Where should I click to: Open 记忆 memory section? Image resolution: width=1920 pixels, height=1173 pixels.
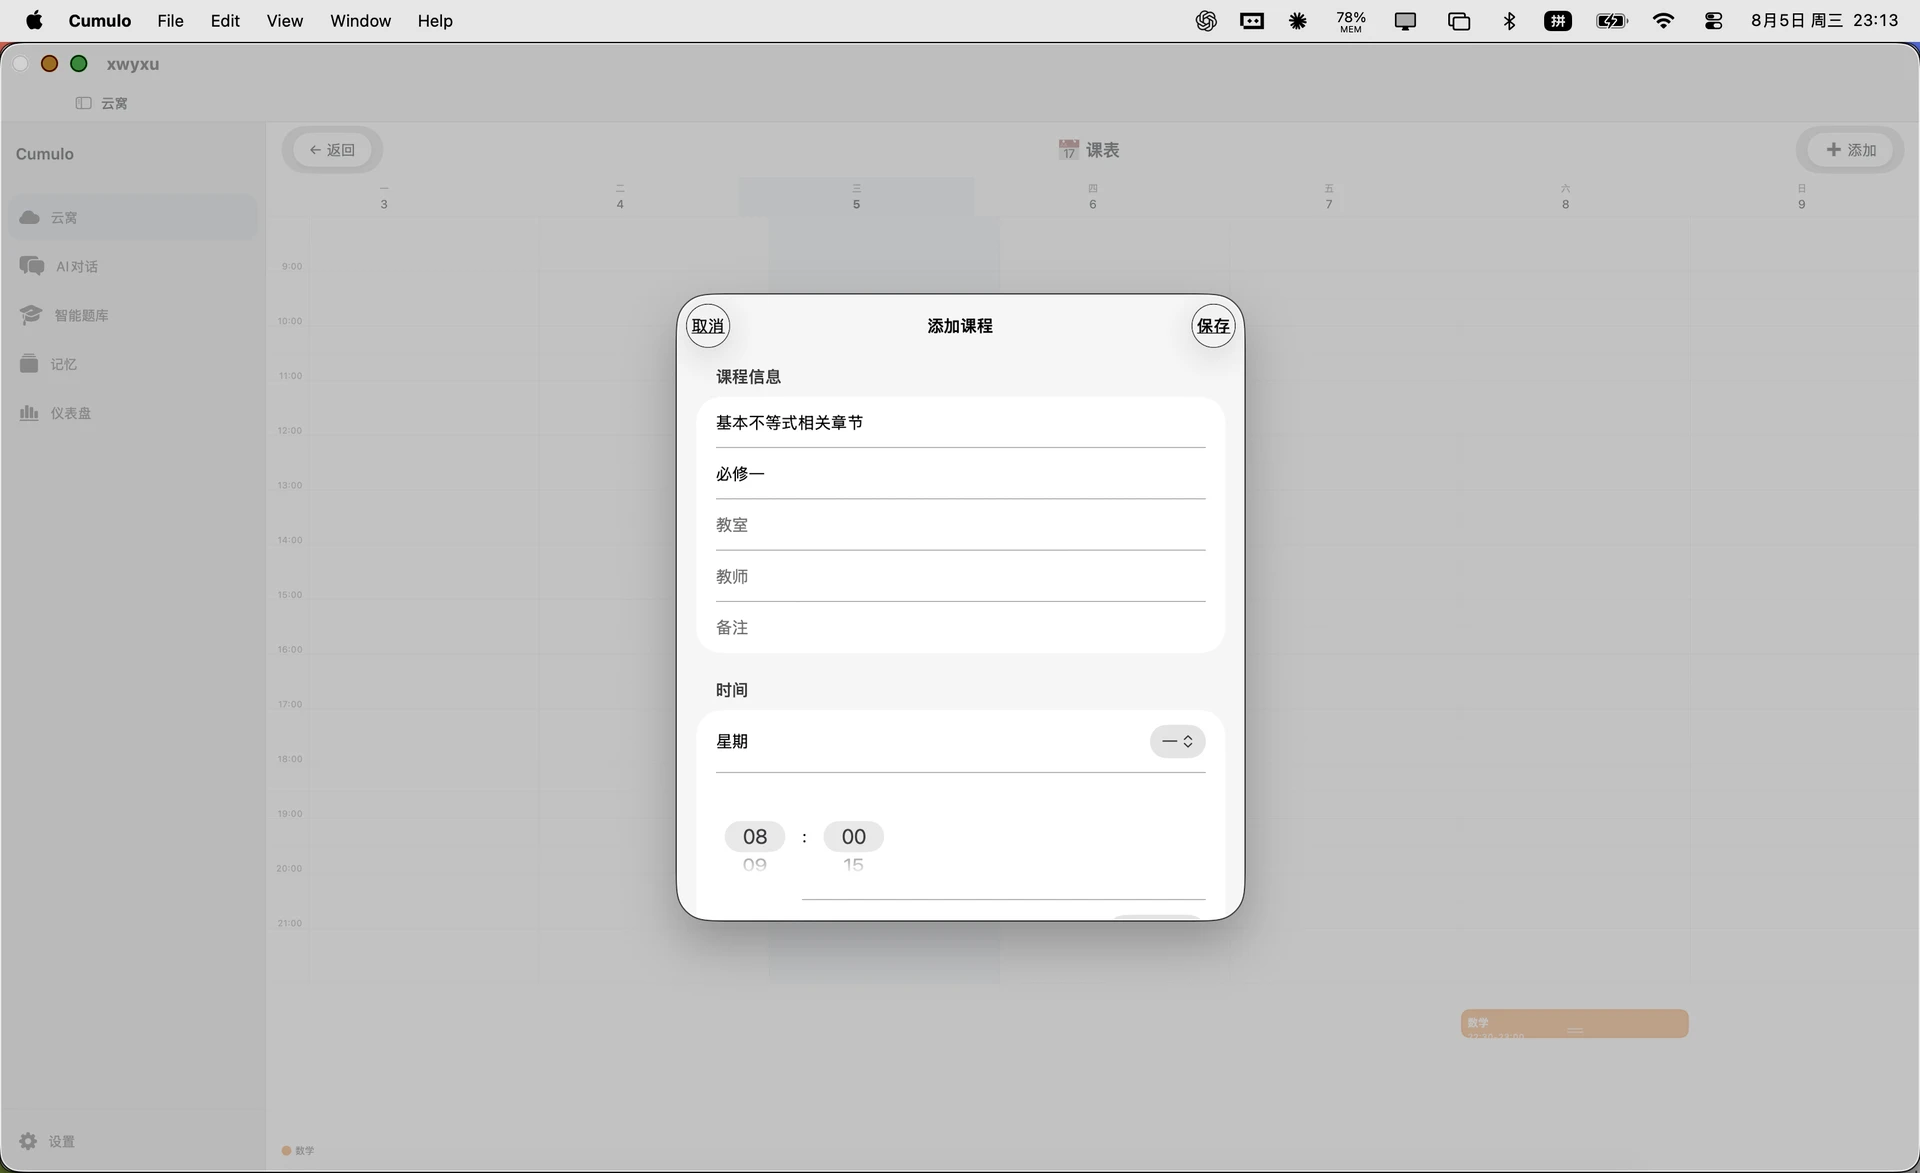(x=133, y=364)
